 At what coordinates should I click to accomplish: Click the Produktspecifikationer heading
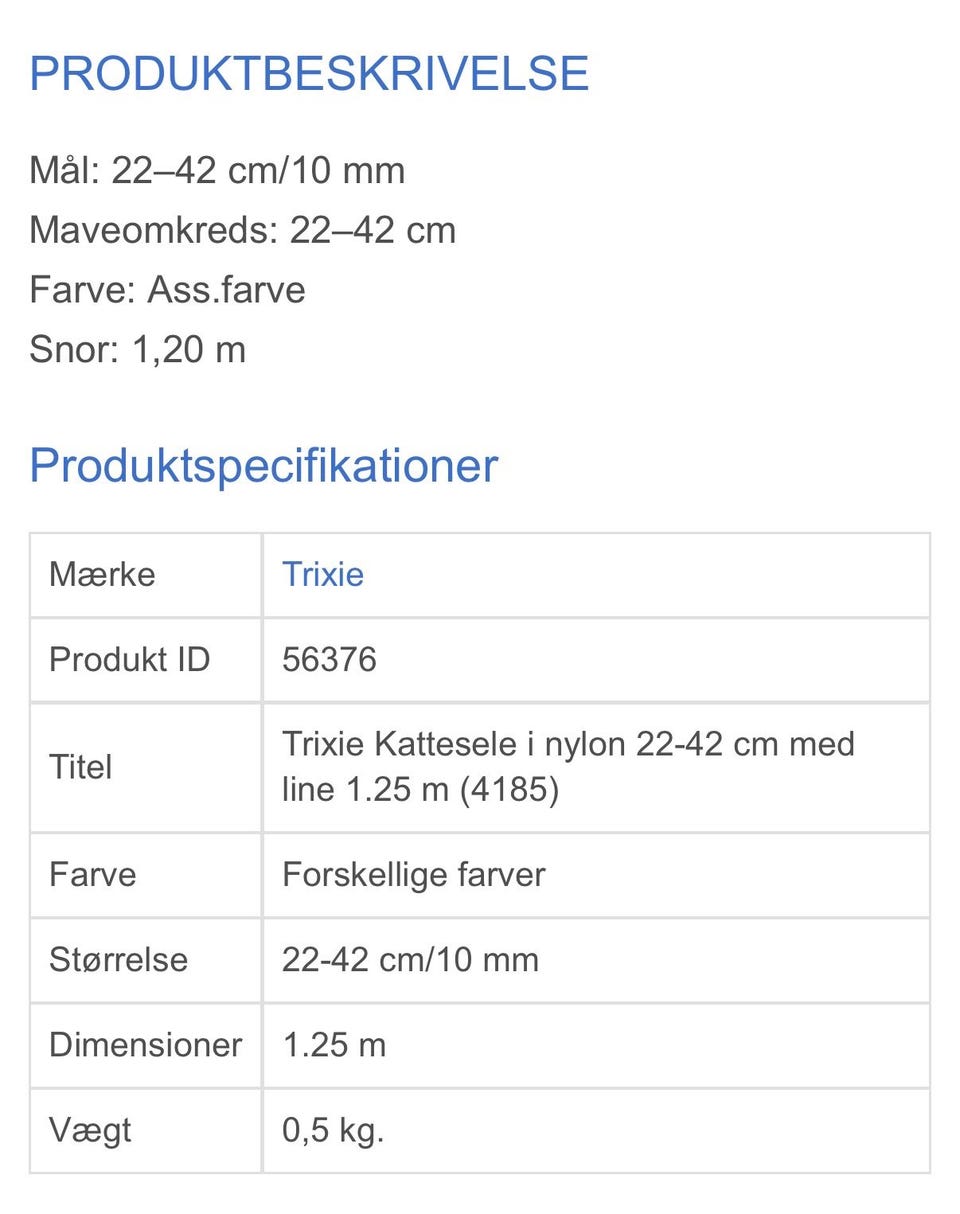(263, 466)
